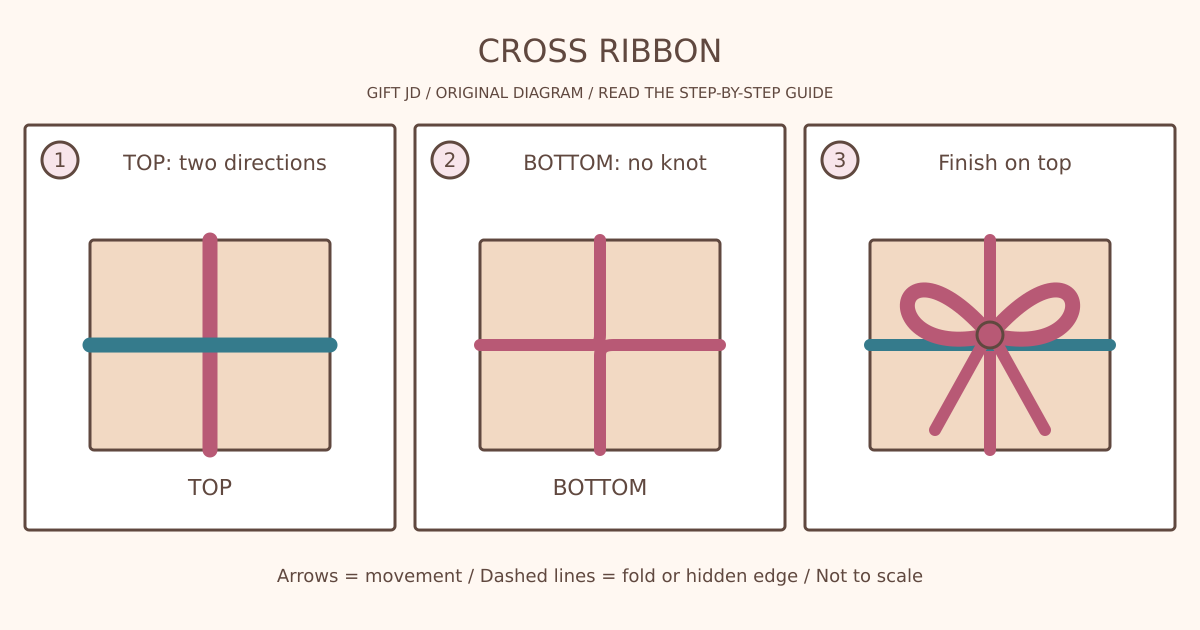The image size is (1200, 630).
Task: Click the step 2 number badge
Action: [450, 160]
